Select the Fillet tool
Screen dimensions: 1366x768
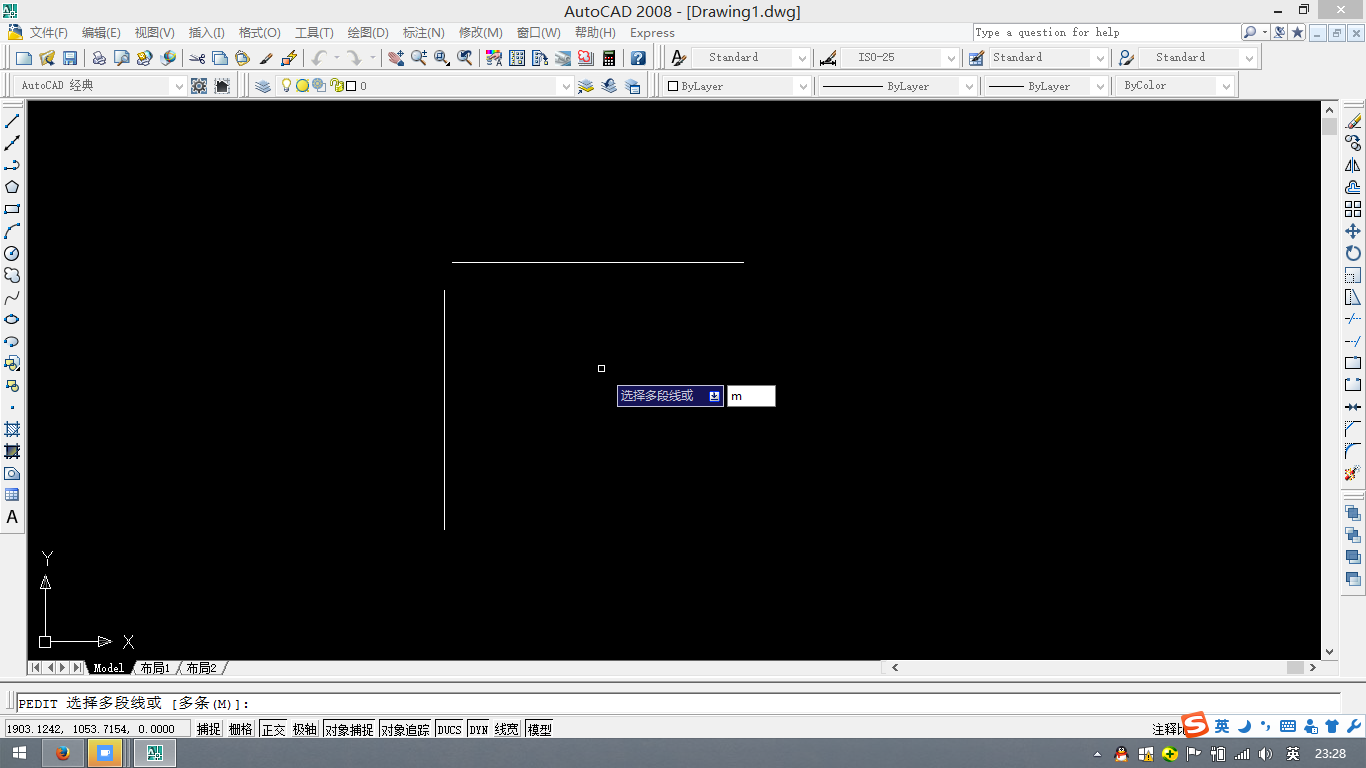coord(1353,451)
